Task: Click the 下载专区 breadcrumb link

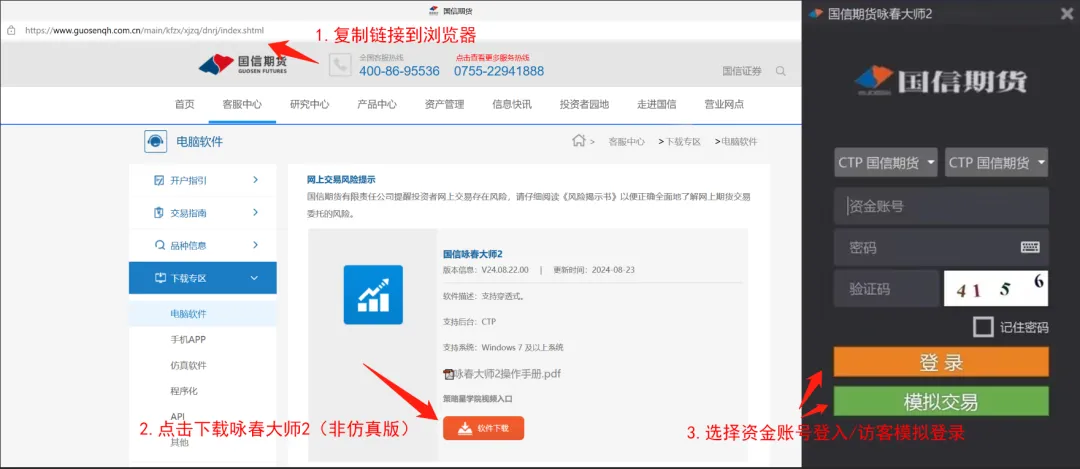Action: coord(682,141)
